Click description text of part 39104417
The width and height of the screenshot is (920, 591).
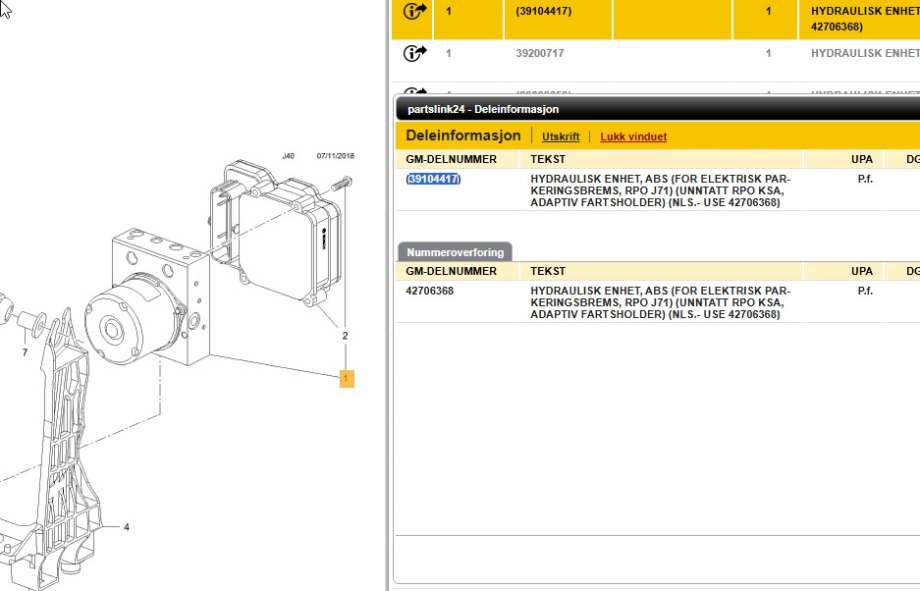click(661, 190)
